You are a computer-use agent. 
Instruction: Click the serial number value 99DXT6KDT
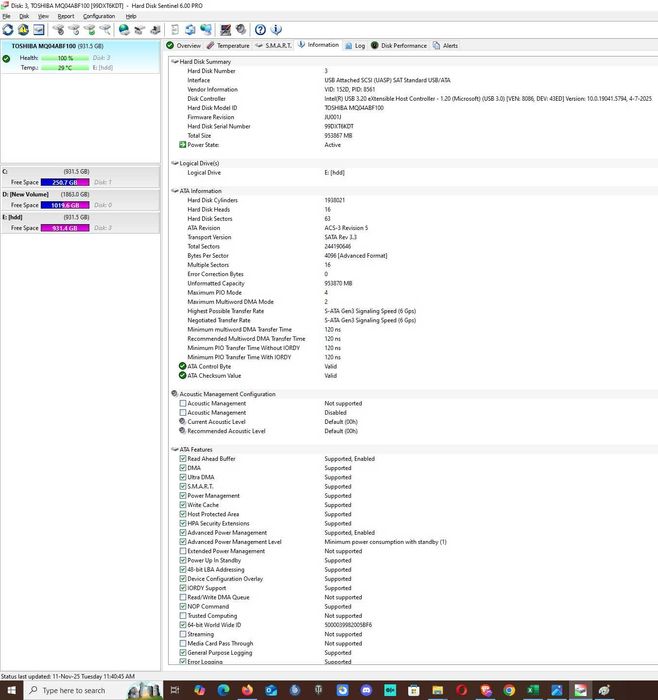pyautogui.click(x=339, y=126)
